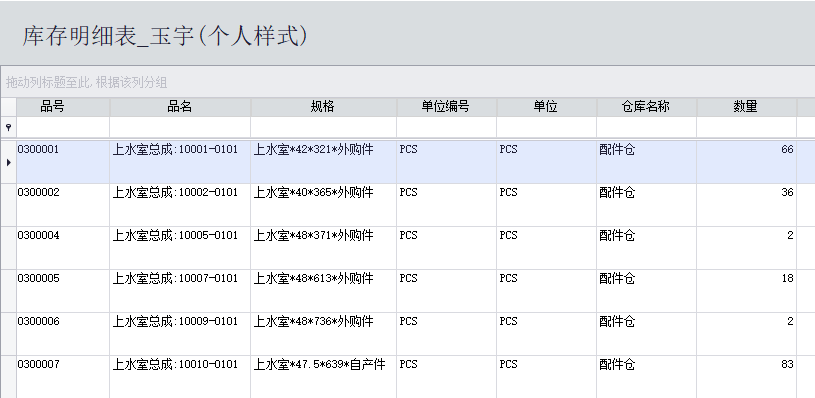The height and width of the screenshot is (398, 815).
Task: Click the 品号 filter input cell
Action: 63,127
